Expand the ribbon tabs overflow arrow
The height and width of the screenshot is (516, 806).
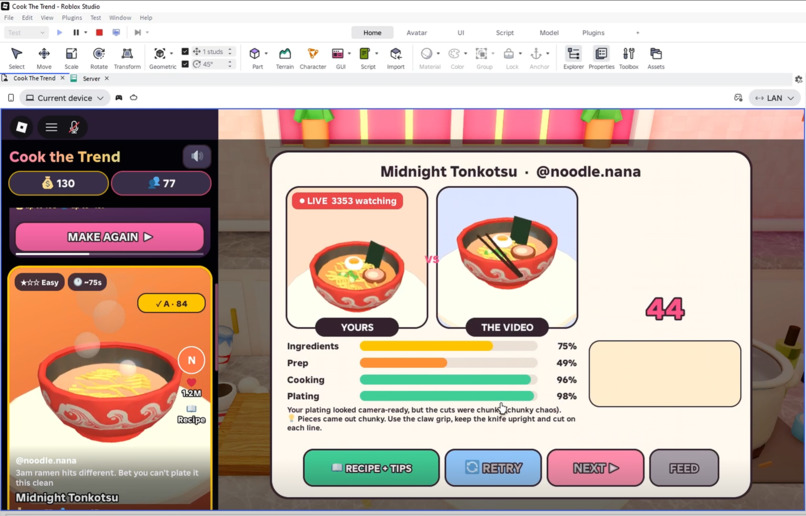coord(637,32)
